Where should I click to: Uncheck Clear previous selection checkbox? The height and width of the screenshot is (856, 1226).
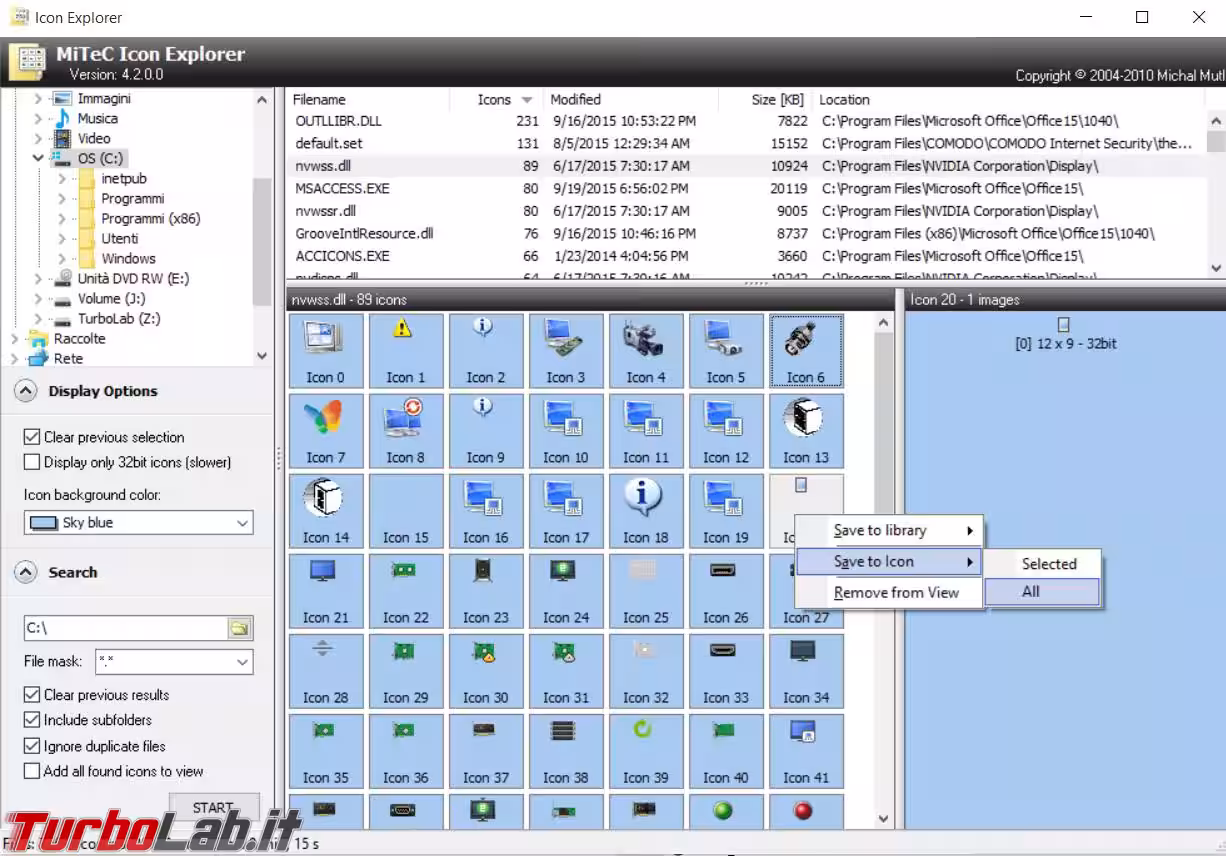pyautogui.click(x=31, y=437)
